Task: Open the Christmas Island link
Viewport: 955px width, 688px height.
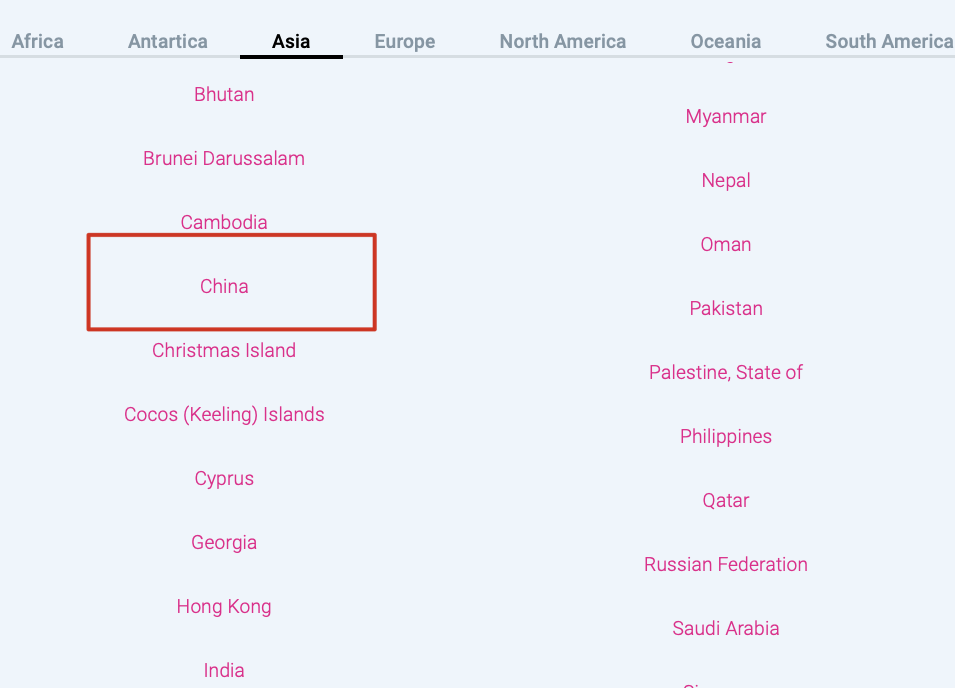Action: coord(224,350)
